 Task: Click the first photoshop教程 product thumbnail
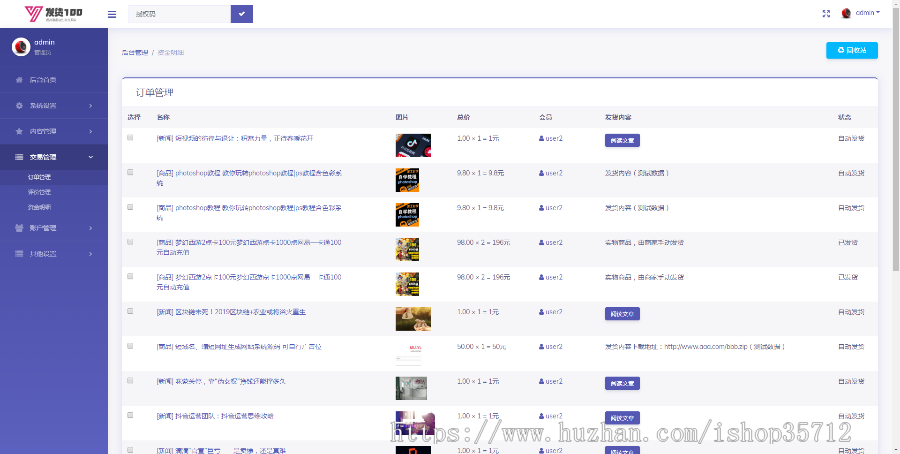pyautogui.click(x=407, y=180)
